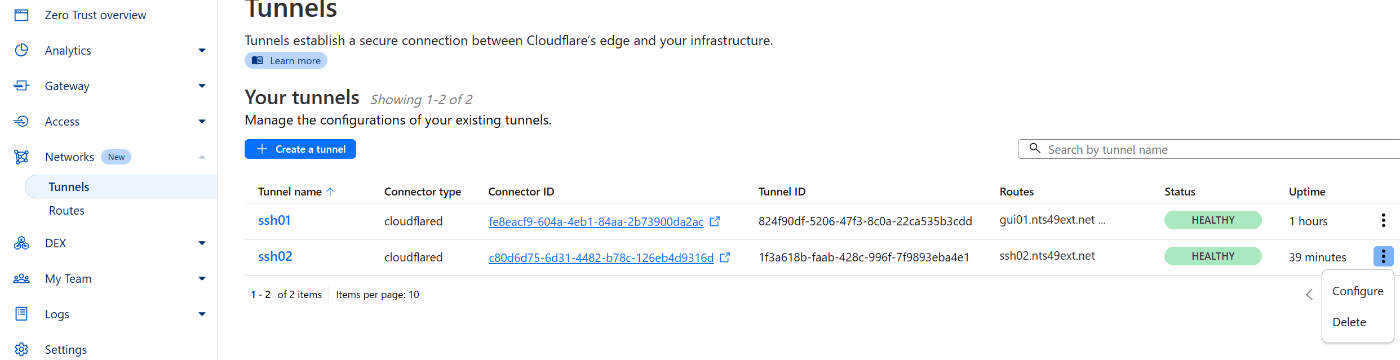Click the My Team people icon
The height and width of the screenshot is (360, 1400).
click(x=21, y=279)
